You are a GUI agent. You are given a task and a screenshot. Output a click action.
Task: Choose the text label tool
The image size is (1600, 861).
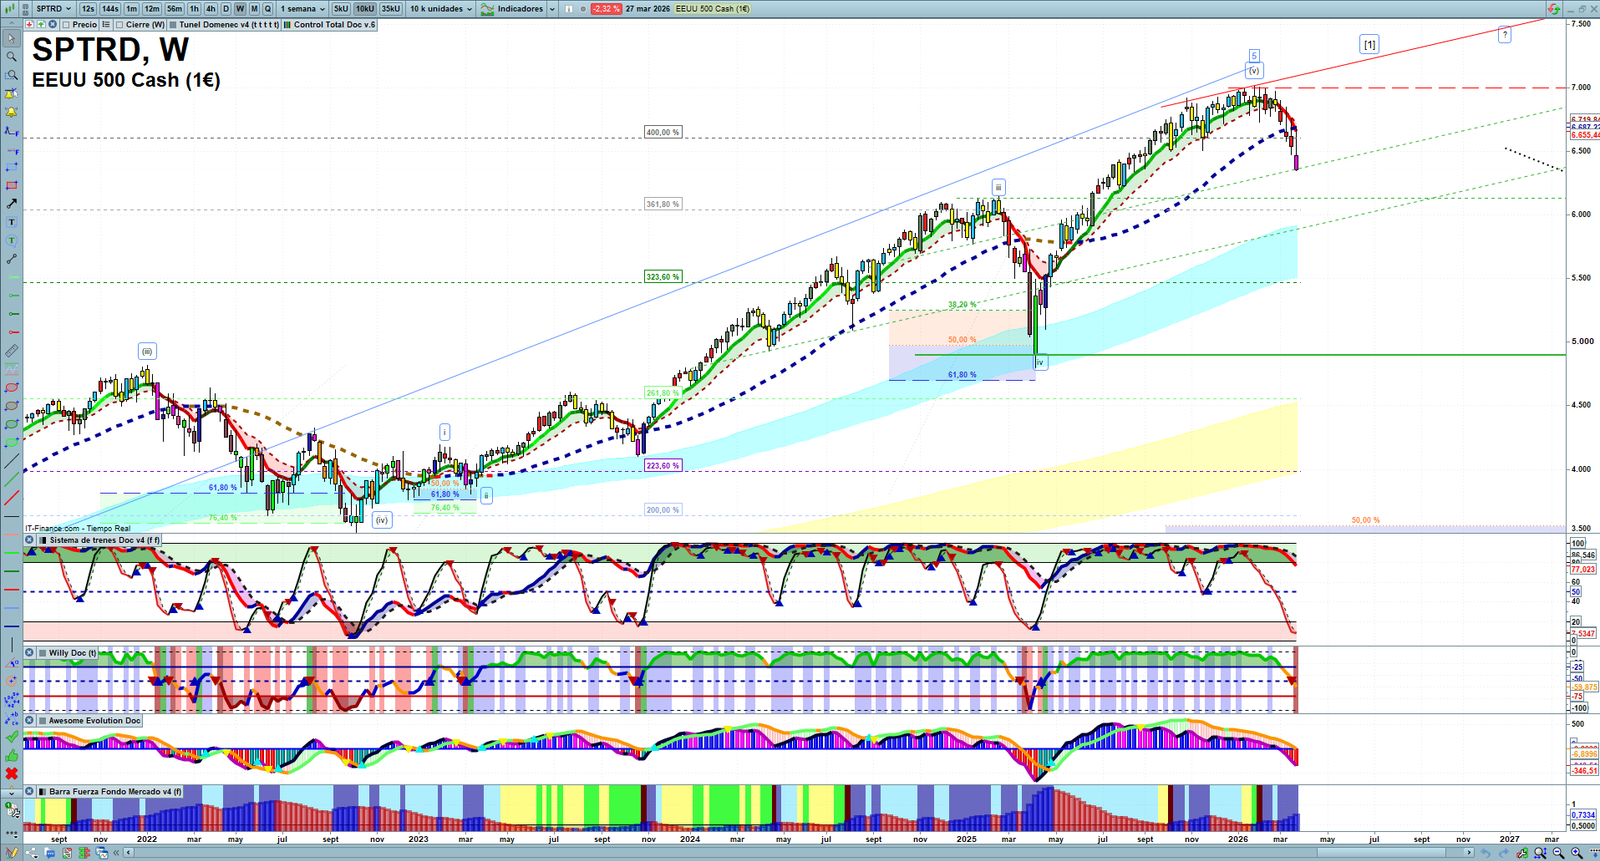(x=11, y=222)
